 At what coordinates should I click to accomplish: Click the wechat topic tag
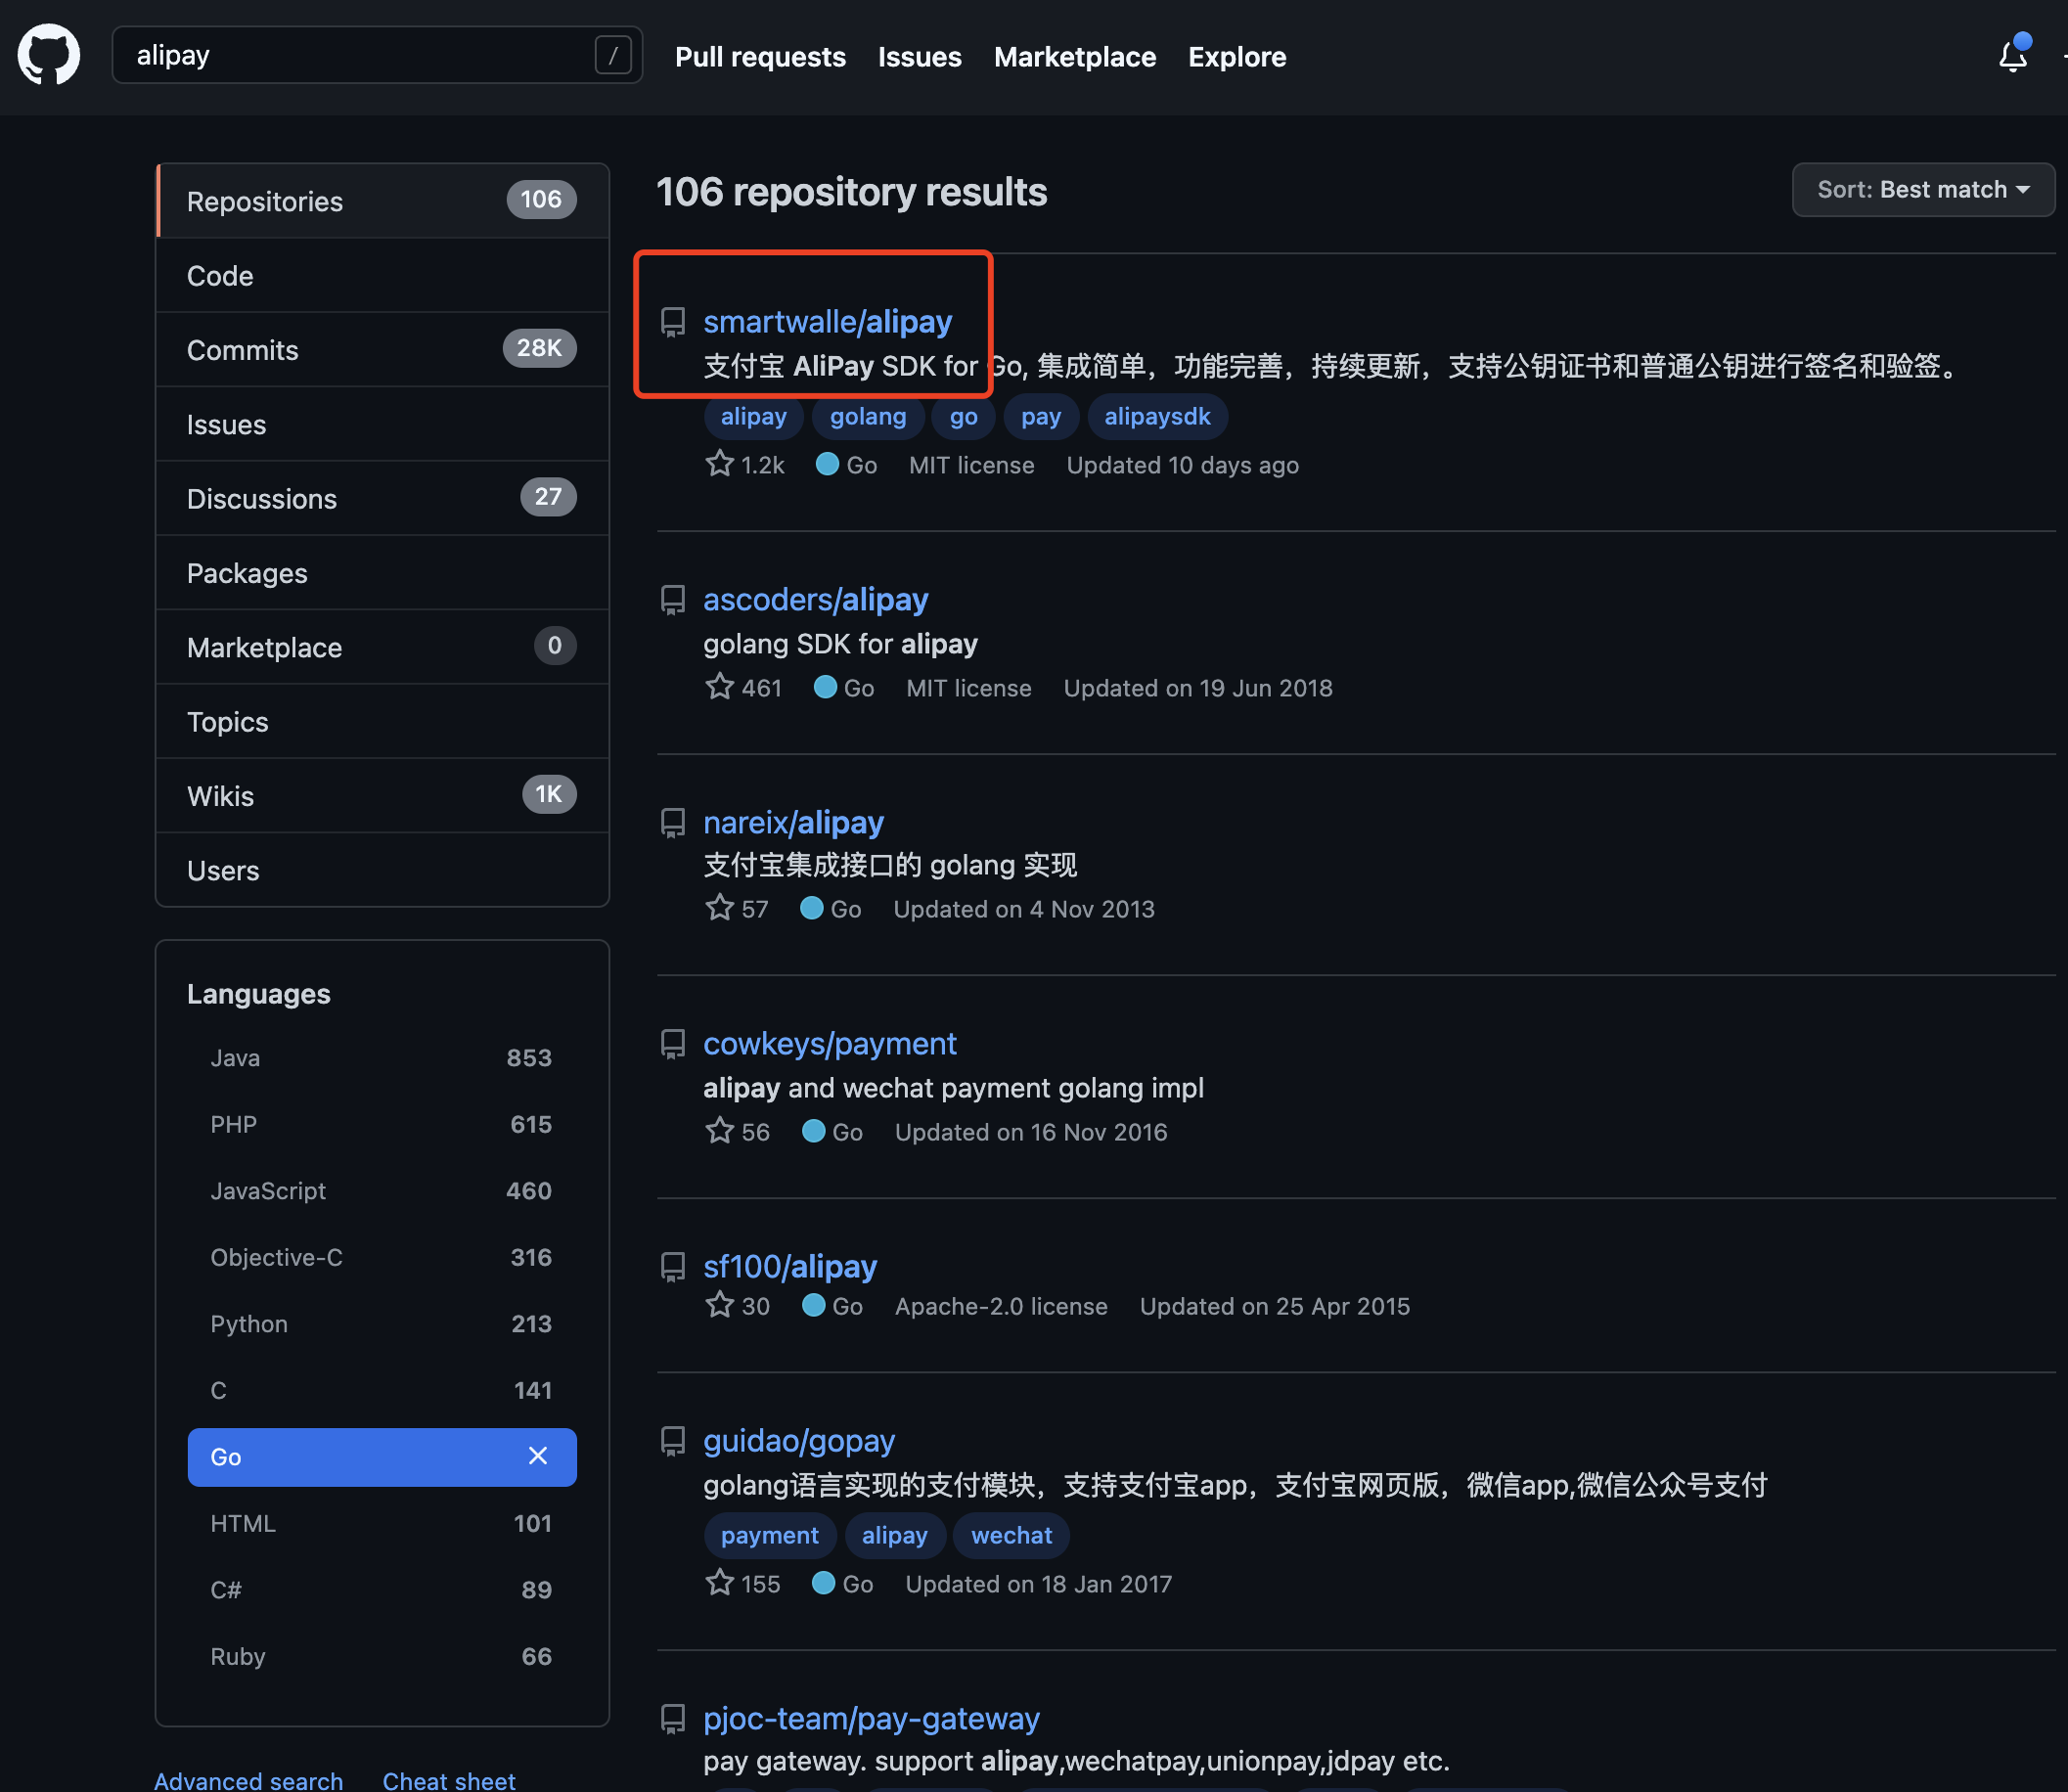click(x=1011, y=1535)
